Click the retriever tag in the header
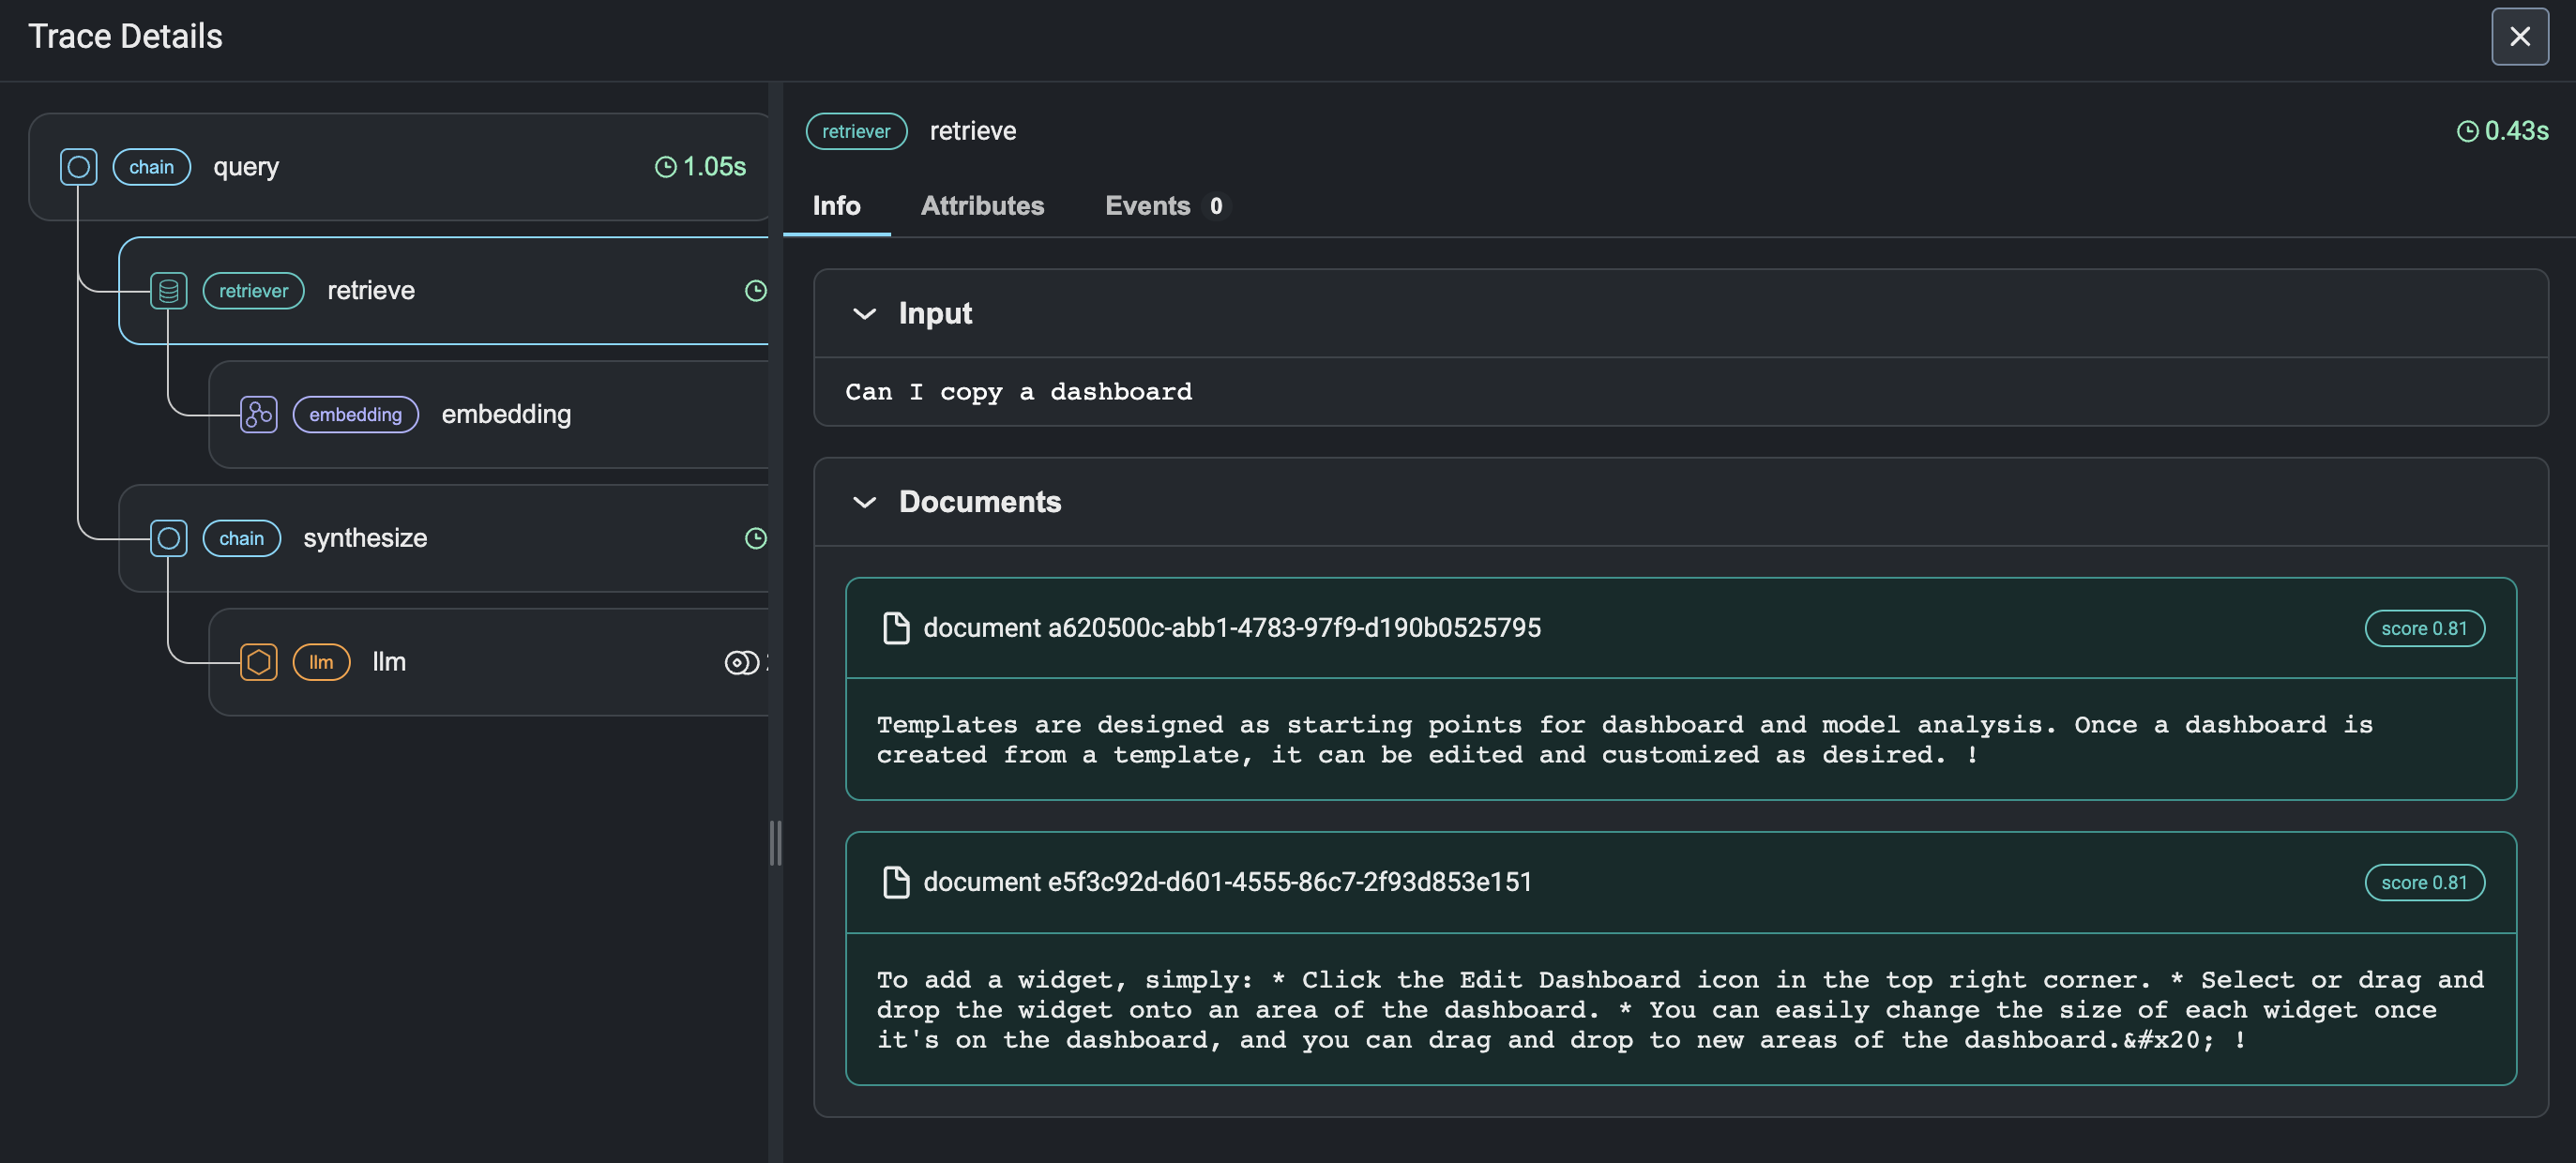2576x1163 pixels. (x=856, y=131)
